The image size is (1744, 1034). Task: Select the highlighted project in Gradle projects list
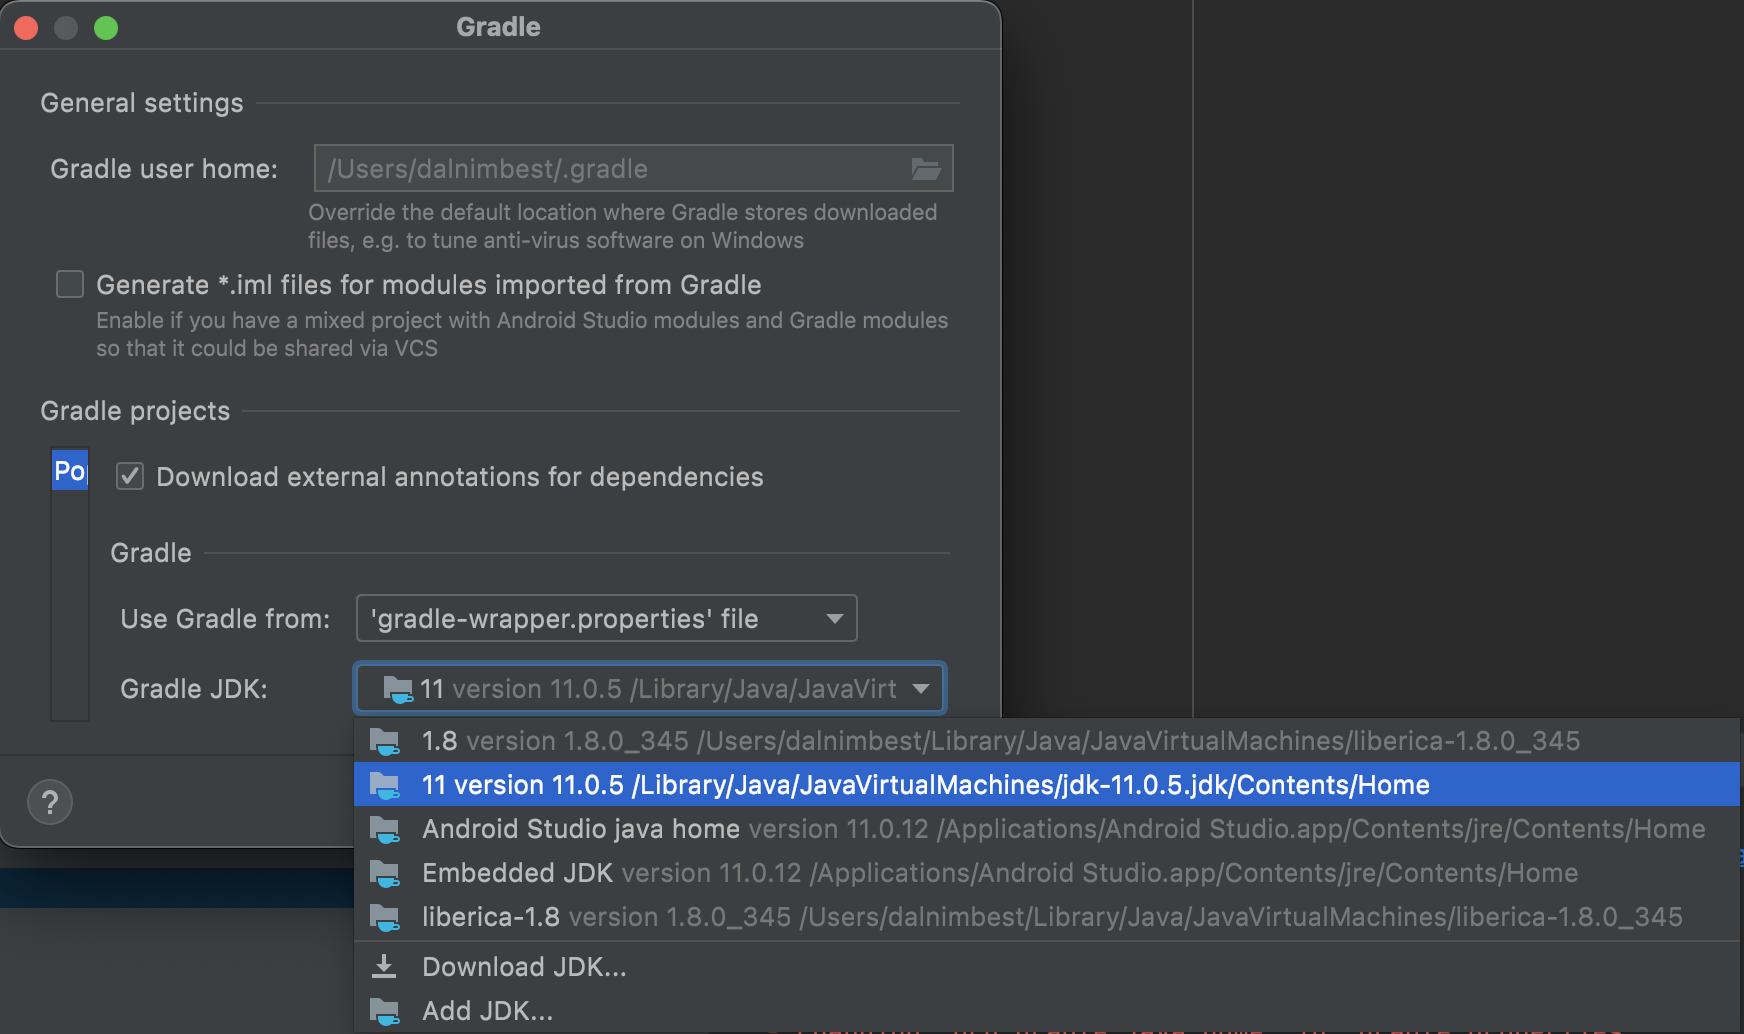(x=70, y=470)
